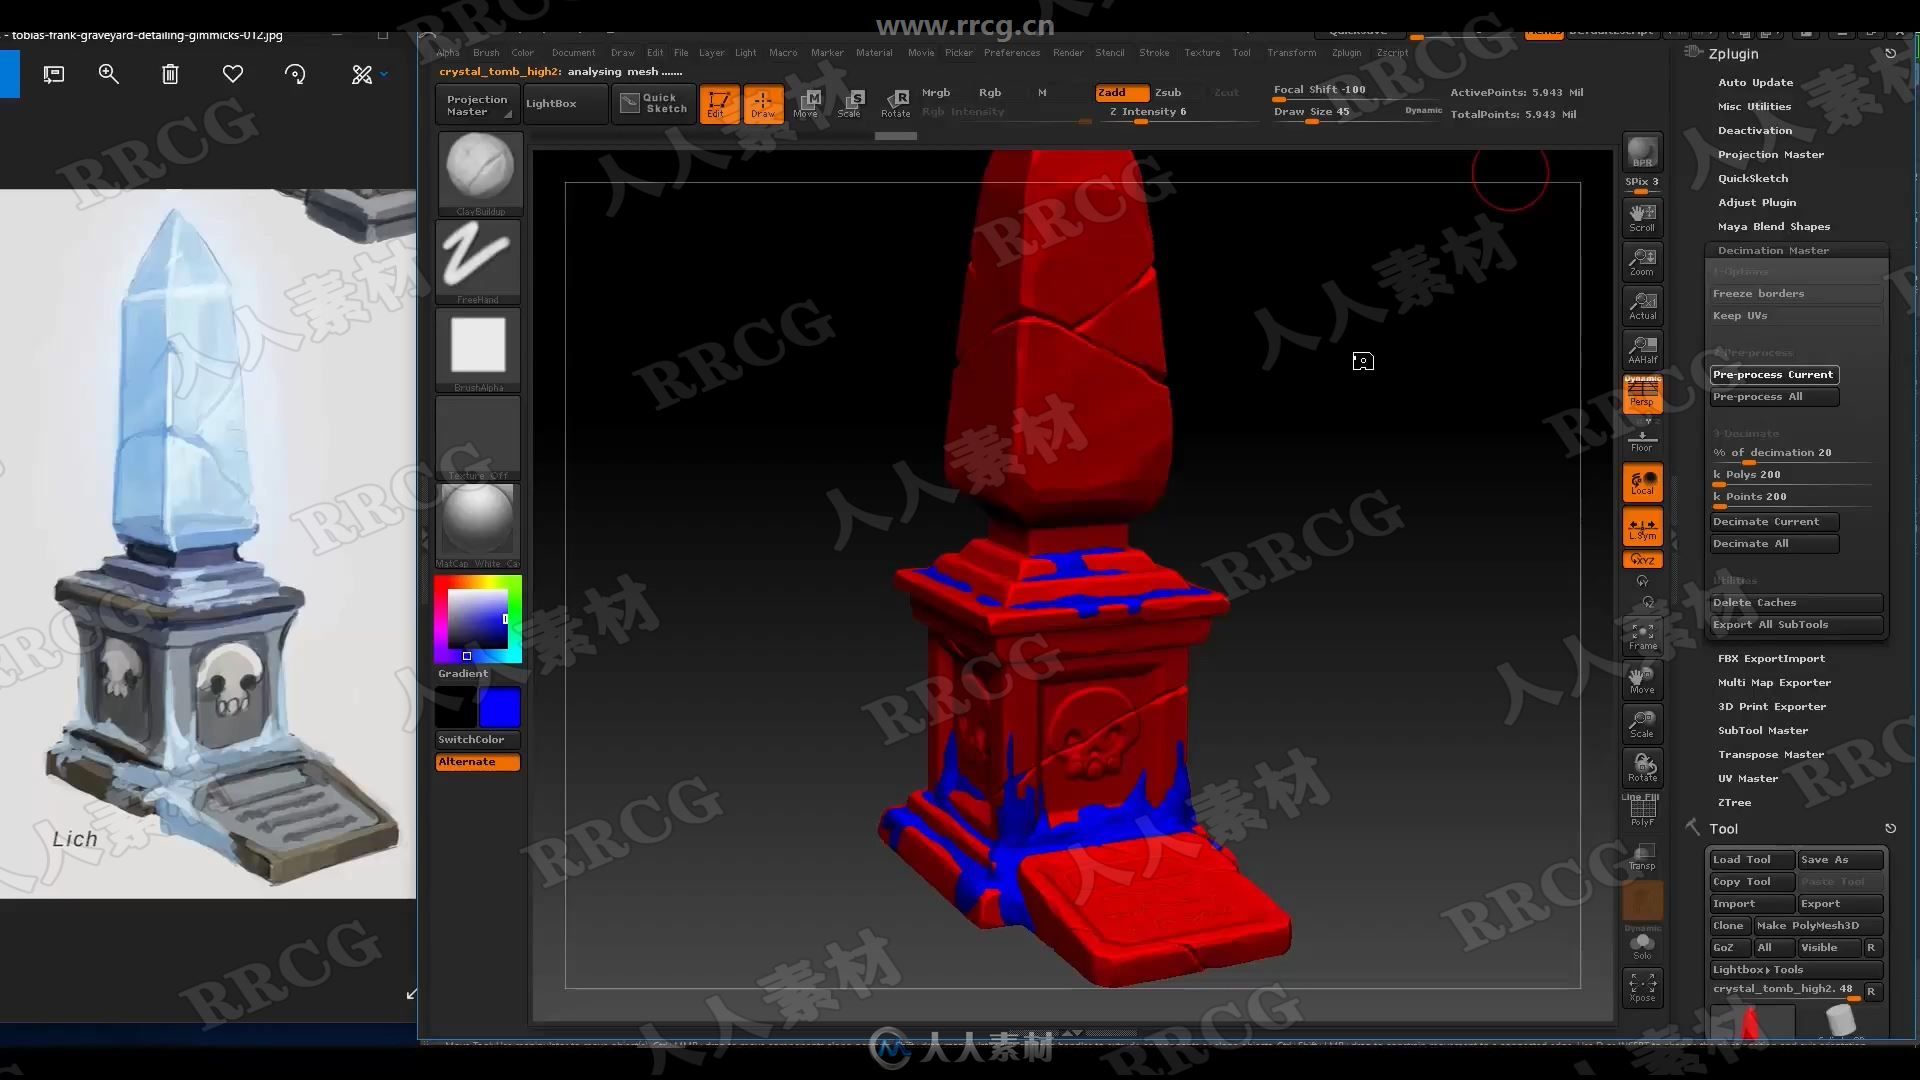Select the Rotate tool in toolbar

pyautogui.click(x=894, y=102)
